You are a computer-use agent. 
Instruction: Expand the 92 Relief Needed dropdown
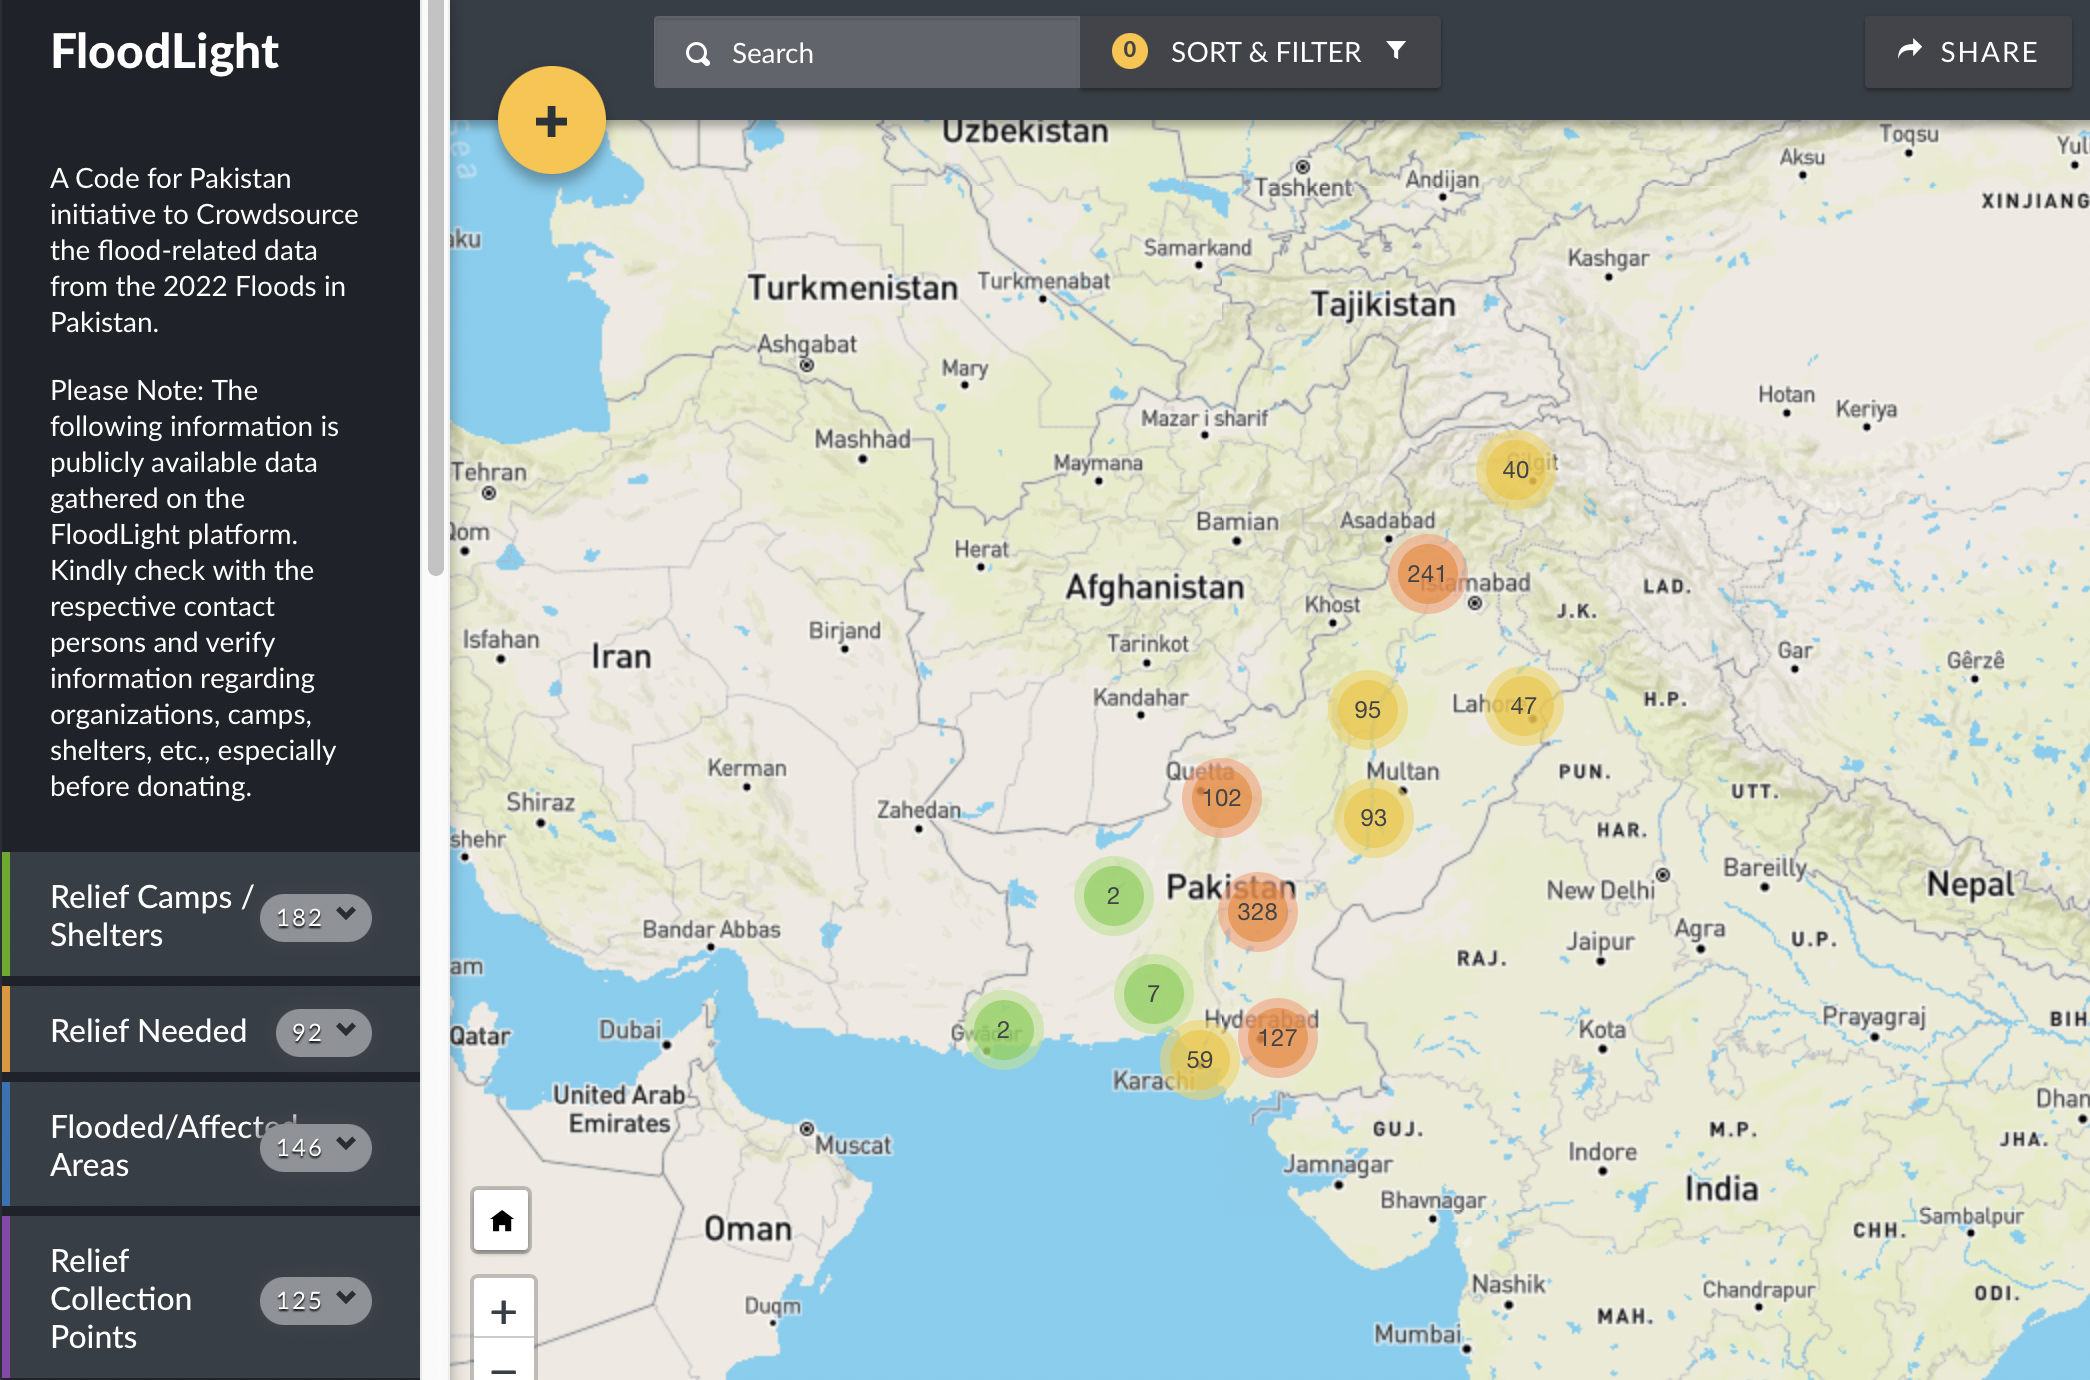[324, 1032]
